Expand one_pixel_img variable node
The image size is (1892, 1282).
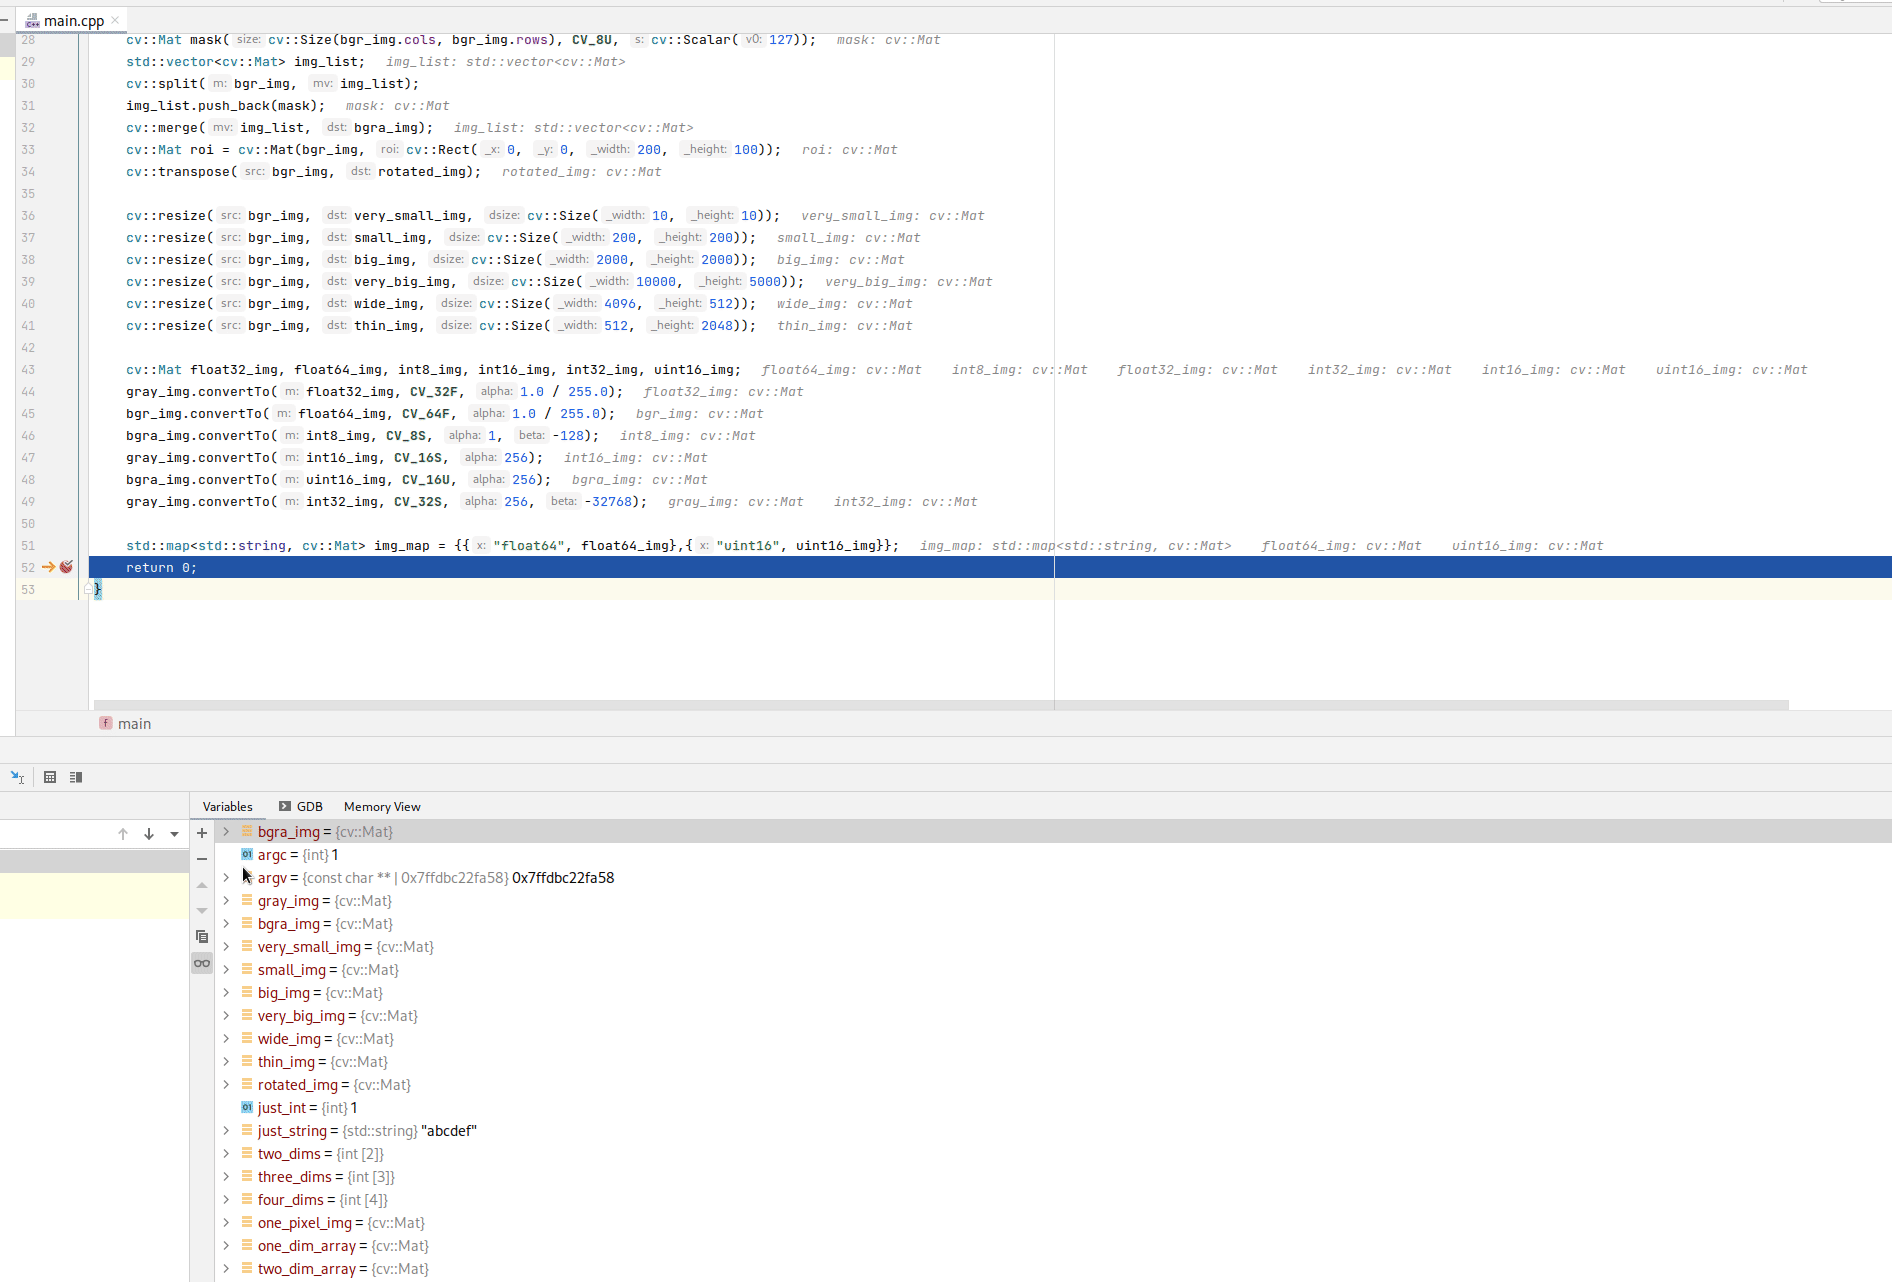226,1222
